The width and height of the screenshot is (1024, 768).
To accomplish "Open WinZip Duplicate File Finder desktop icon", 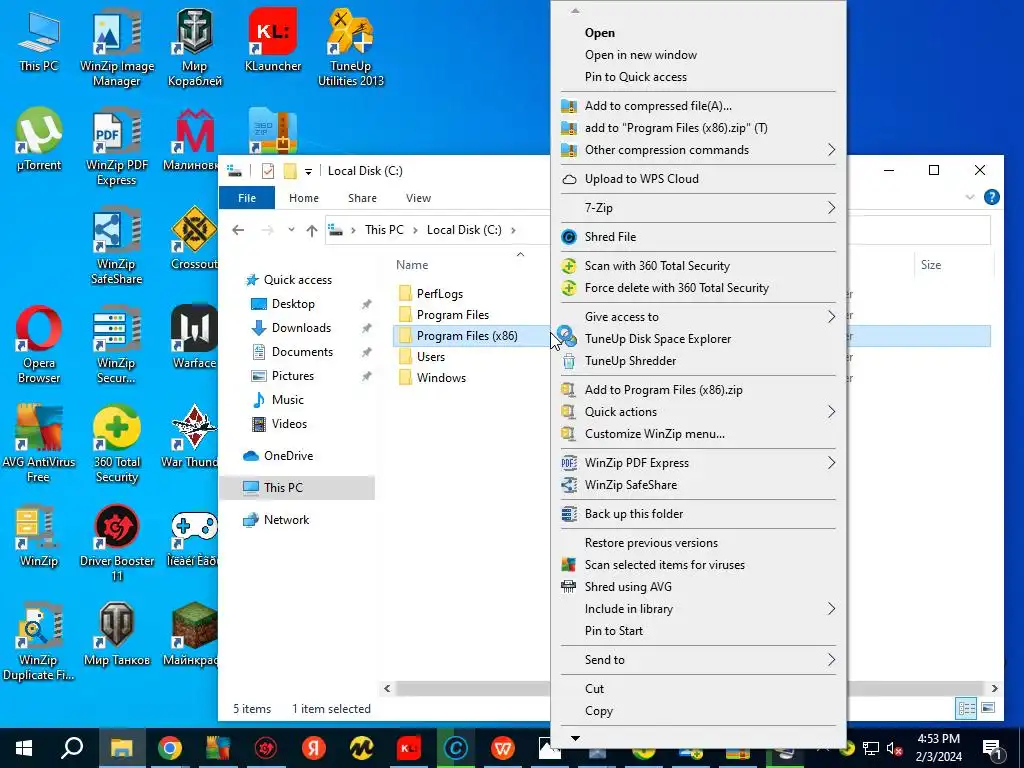I will tap(39, 643).
